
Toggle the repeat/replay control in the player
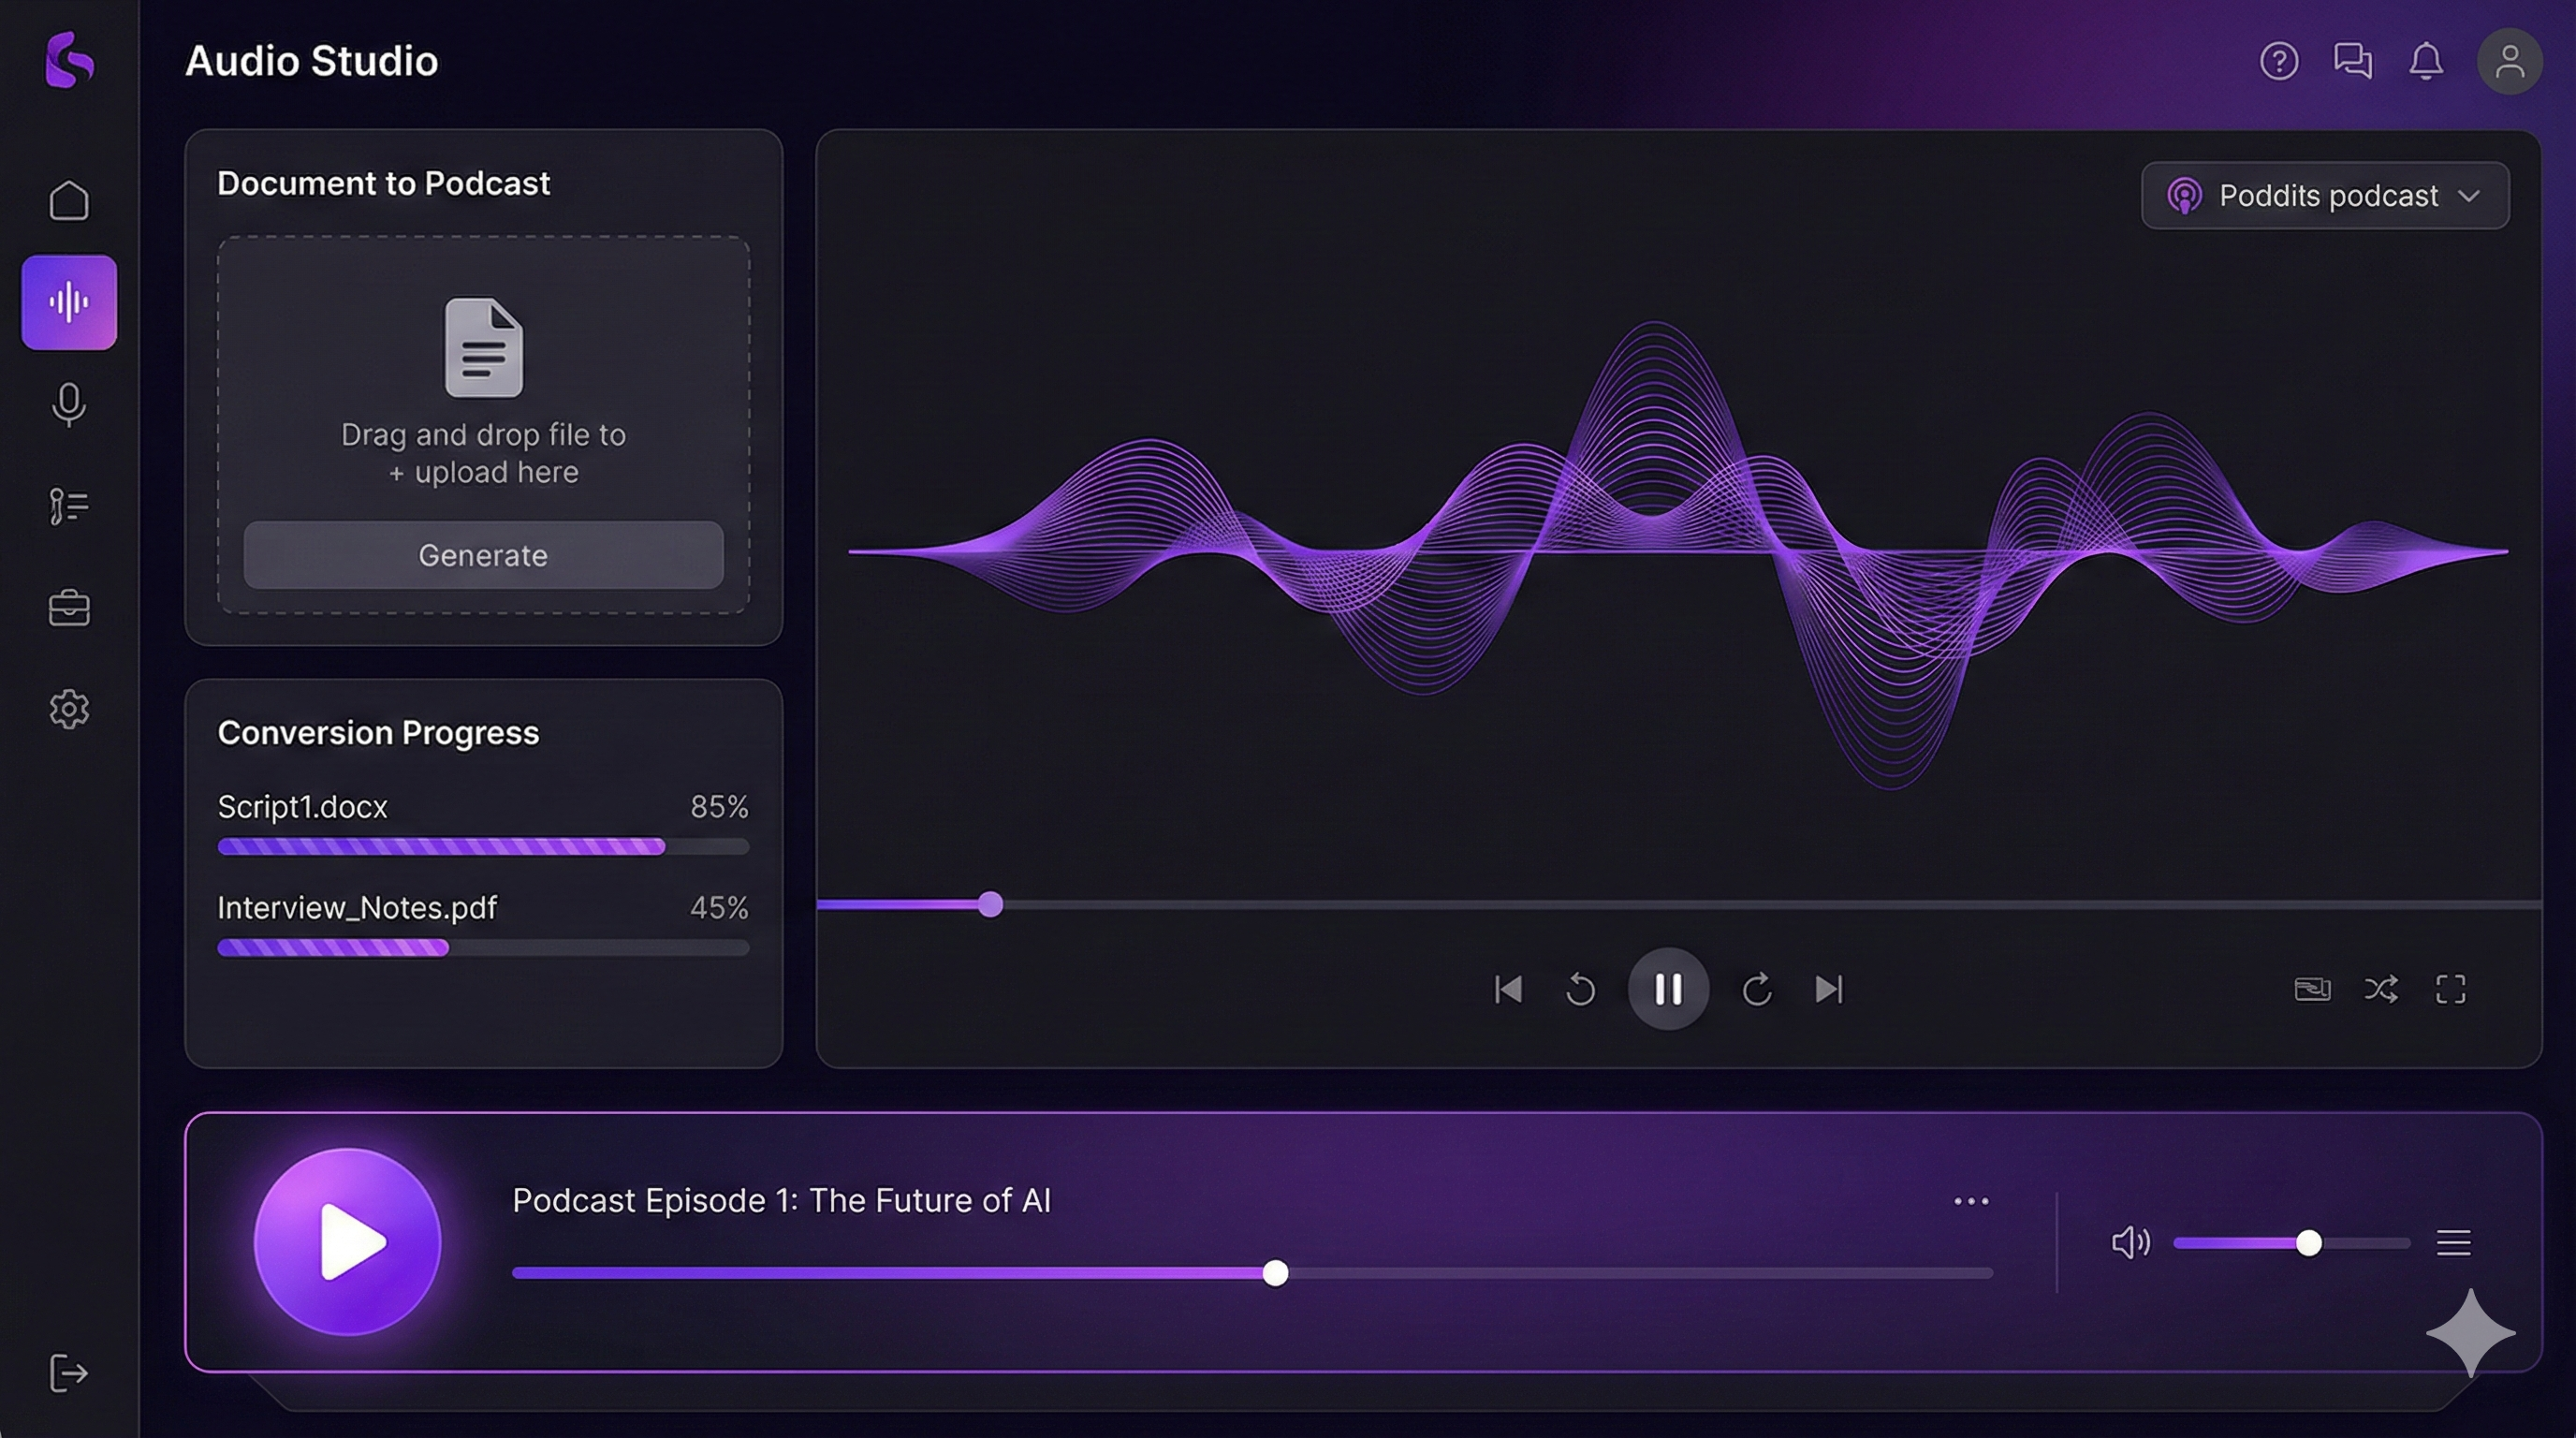[x=1580, y=989]
